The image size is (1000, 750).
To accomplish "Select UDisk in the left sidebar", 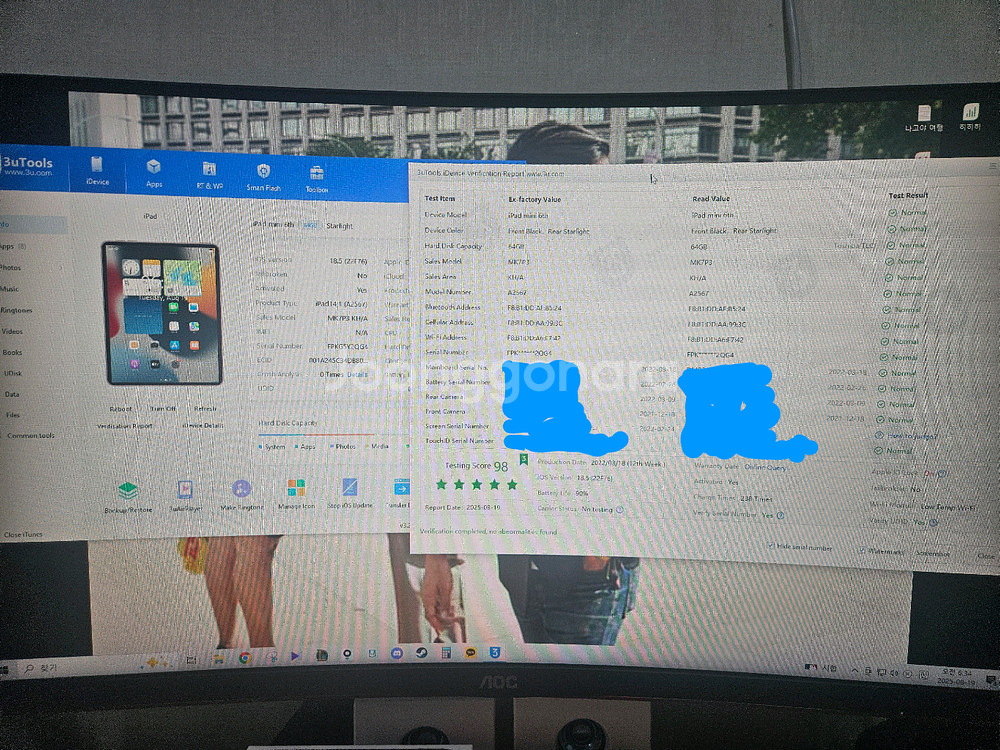I will click(x=13, y=373).
